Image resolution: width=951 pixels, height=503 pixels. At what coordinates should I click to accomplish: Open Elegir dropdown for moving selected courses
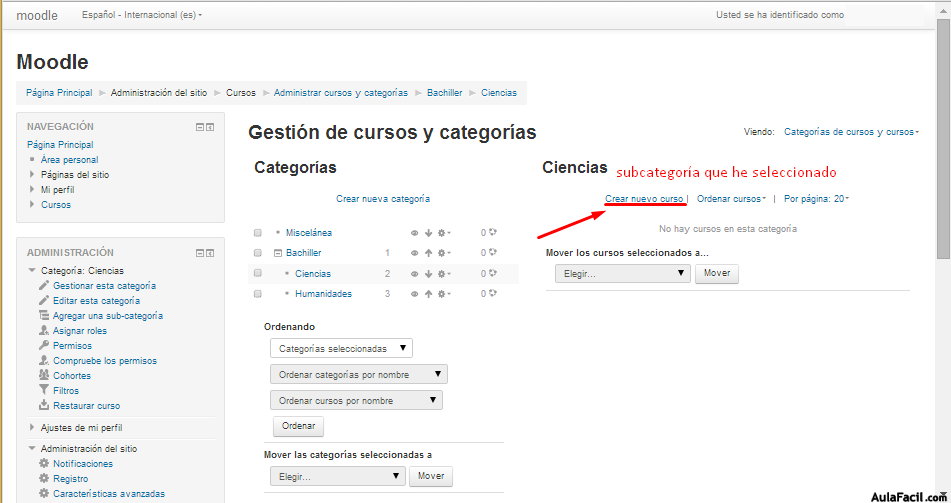point(623,274)
